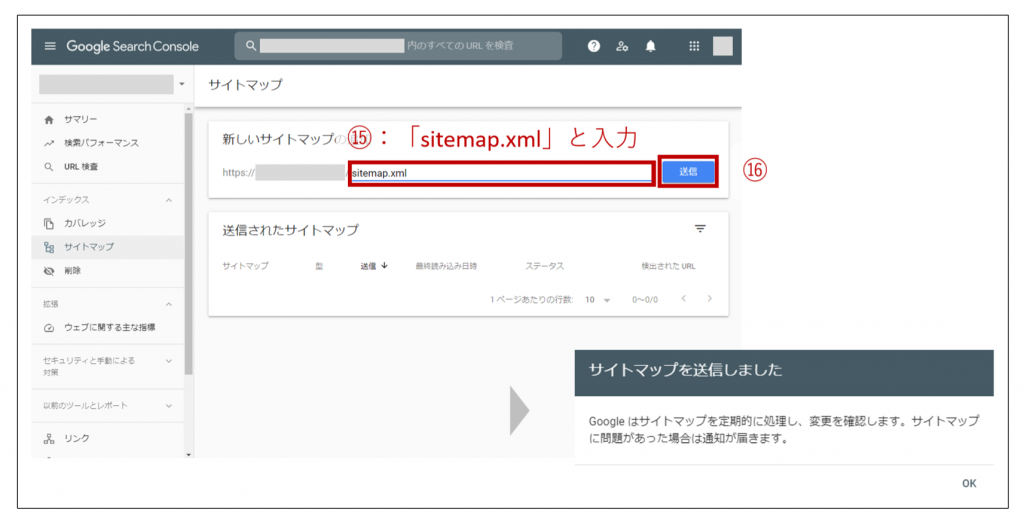Screen dimensions: 1024x524
Task: Click the 送信 submit button
Action: point(688,172)
